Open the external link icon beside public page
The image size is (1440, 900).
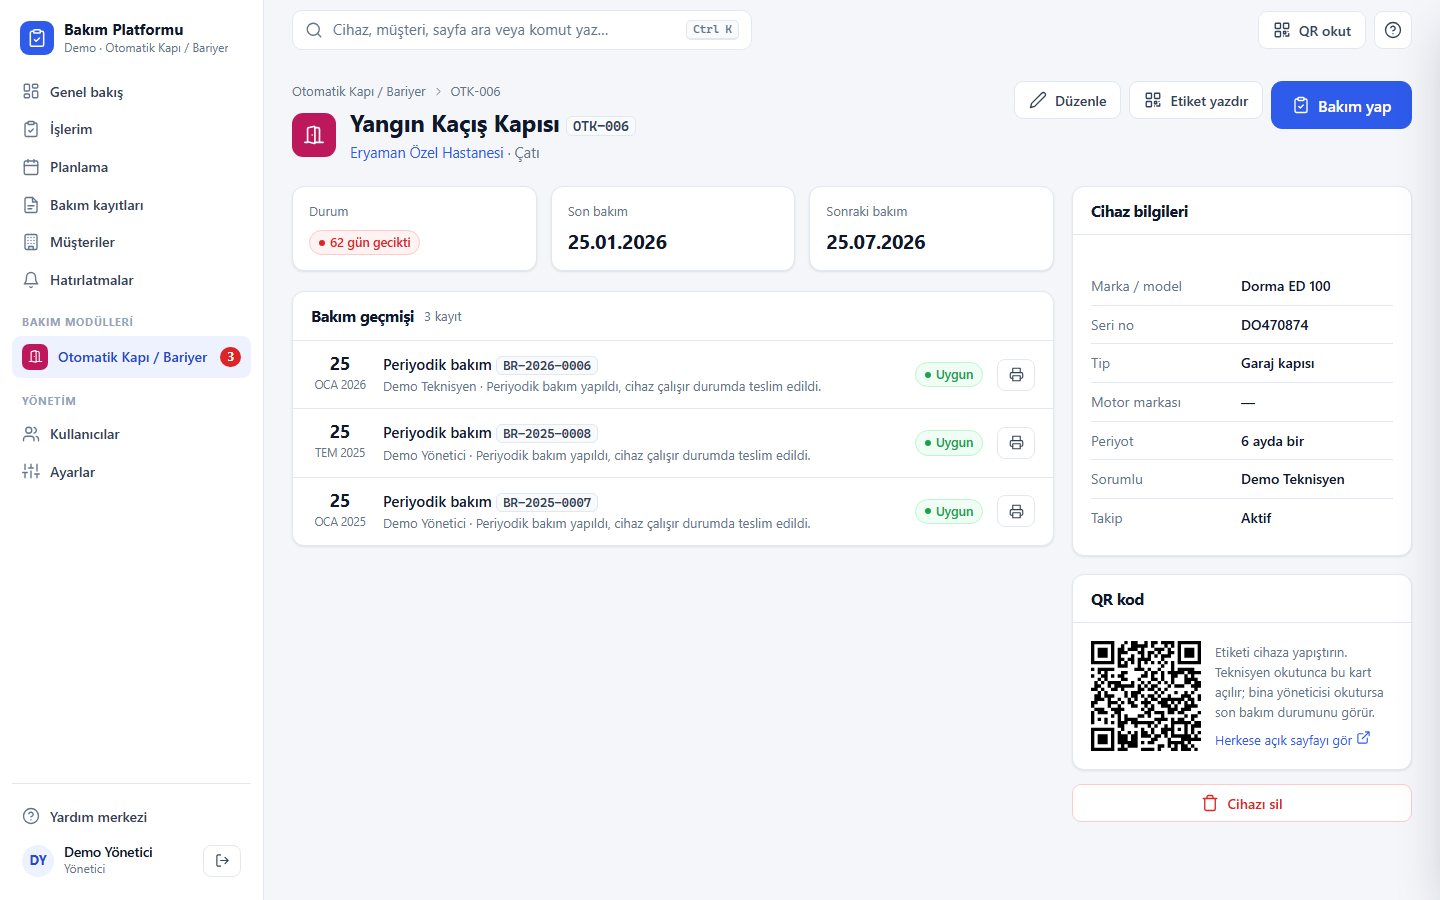click(x=1363, y=738)
